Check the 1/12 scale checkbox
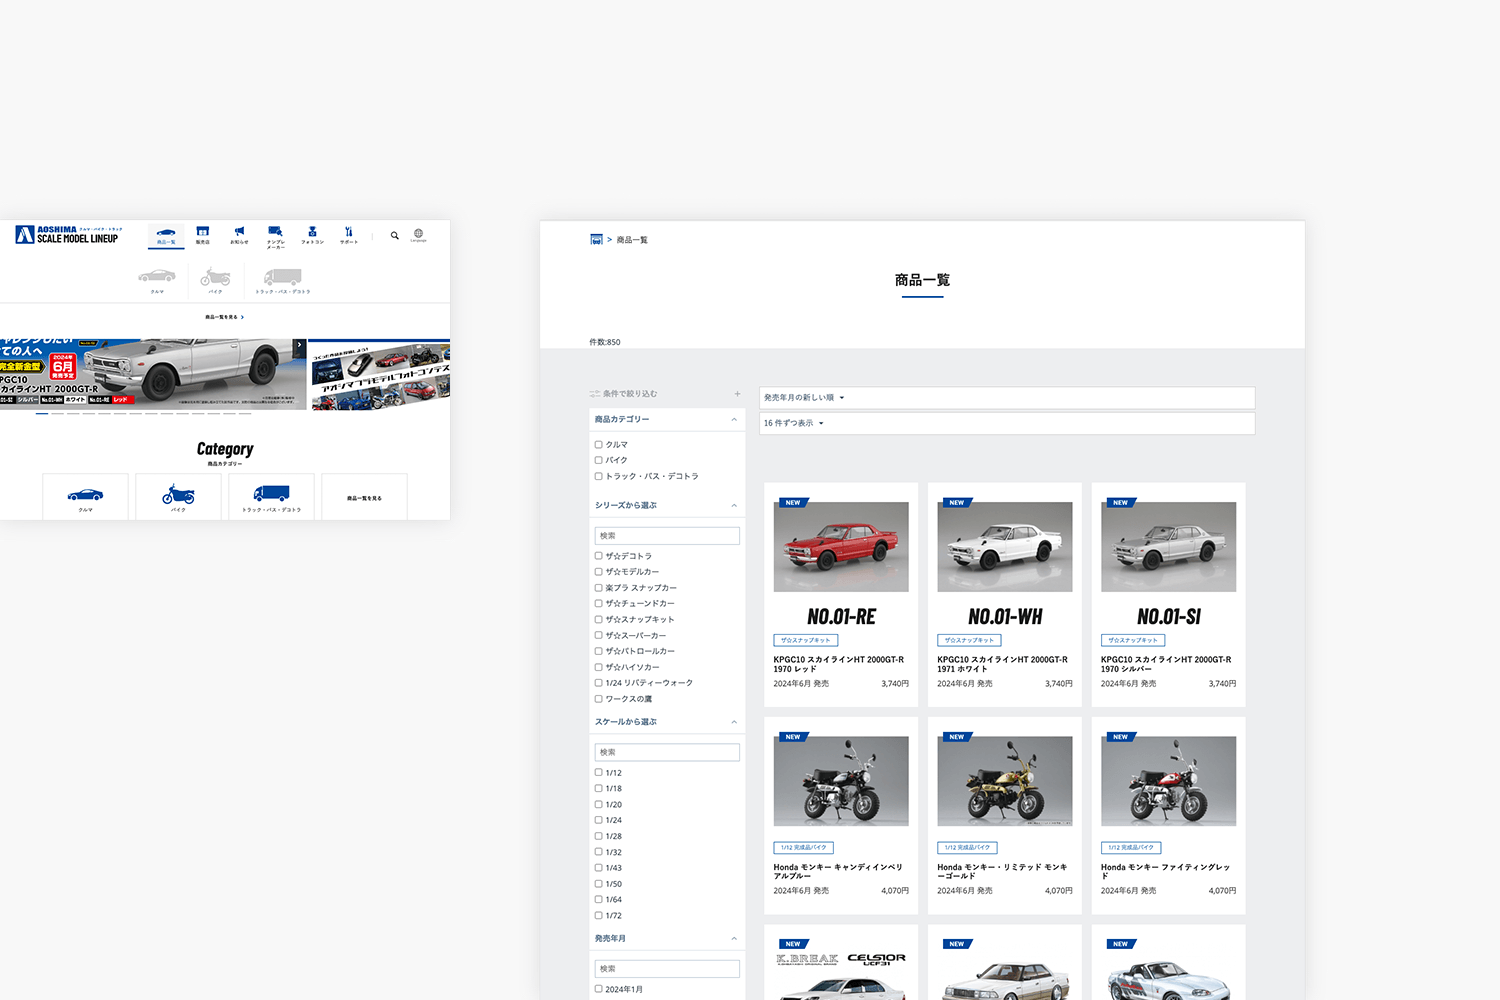Viewport: 1500px width, 1000px height. [598, 773]
